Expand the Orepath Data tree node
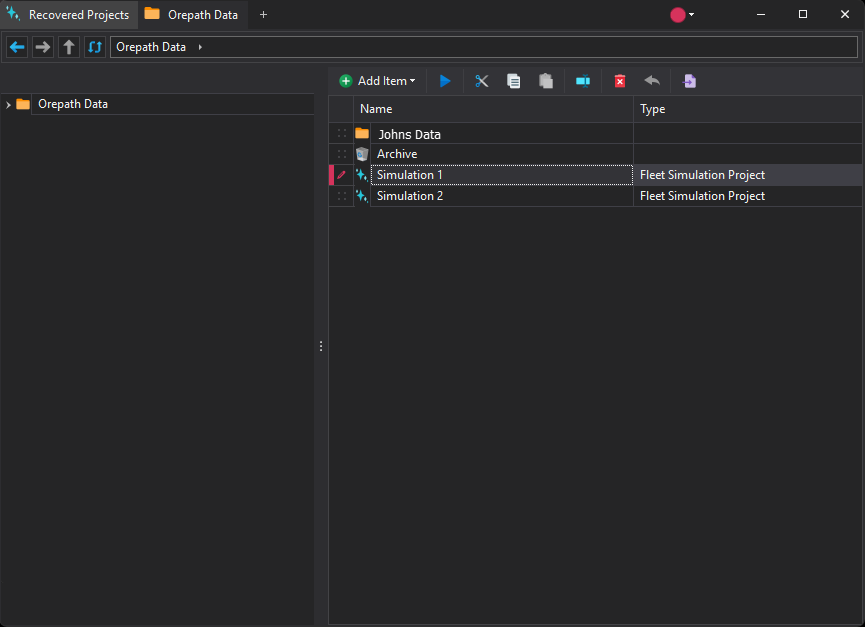Viewport: 865px width, 627px height. click(x=8, y=105)
